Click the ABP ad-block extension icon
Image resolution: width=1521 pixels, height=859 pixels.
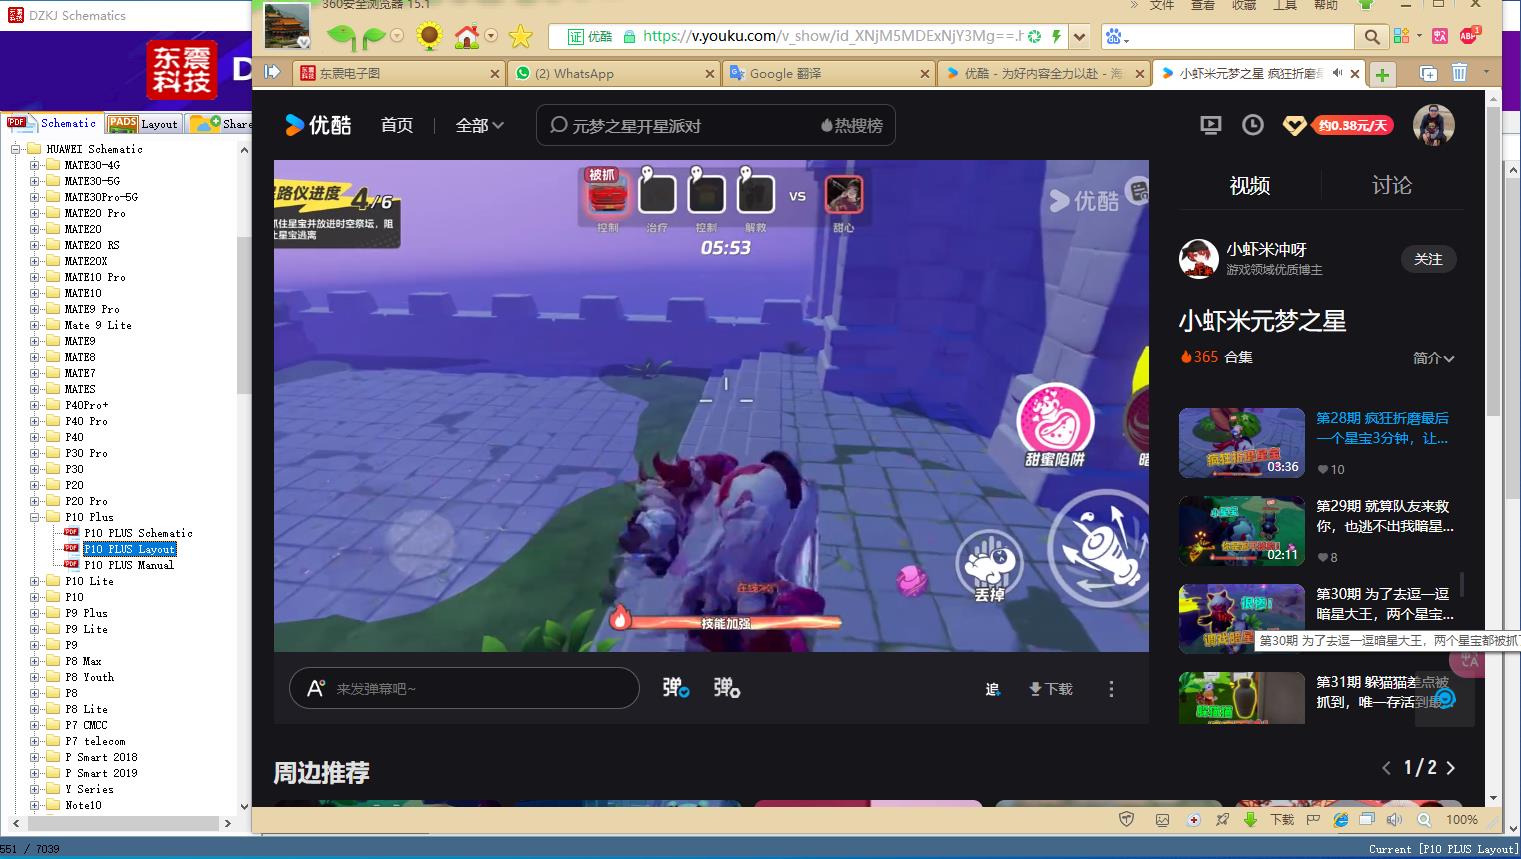point(1469,36)
